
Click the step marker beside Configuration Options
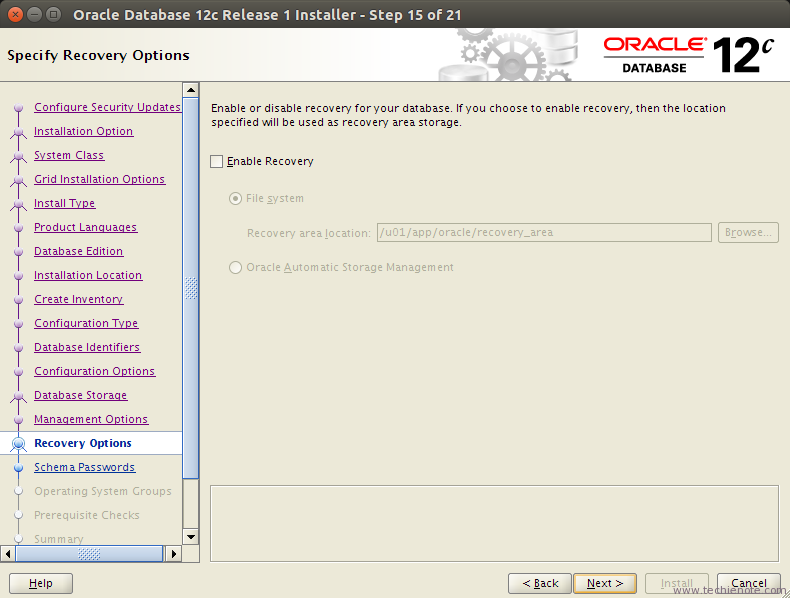(19, 371)
